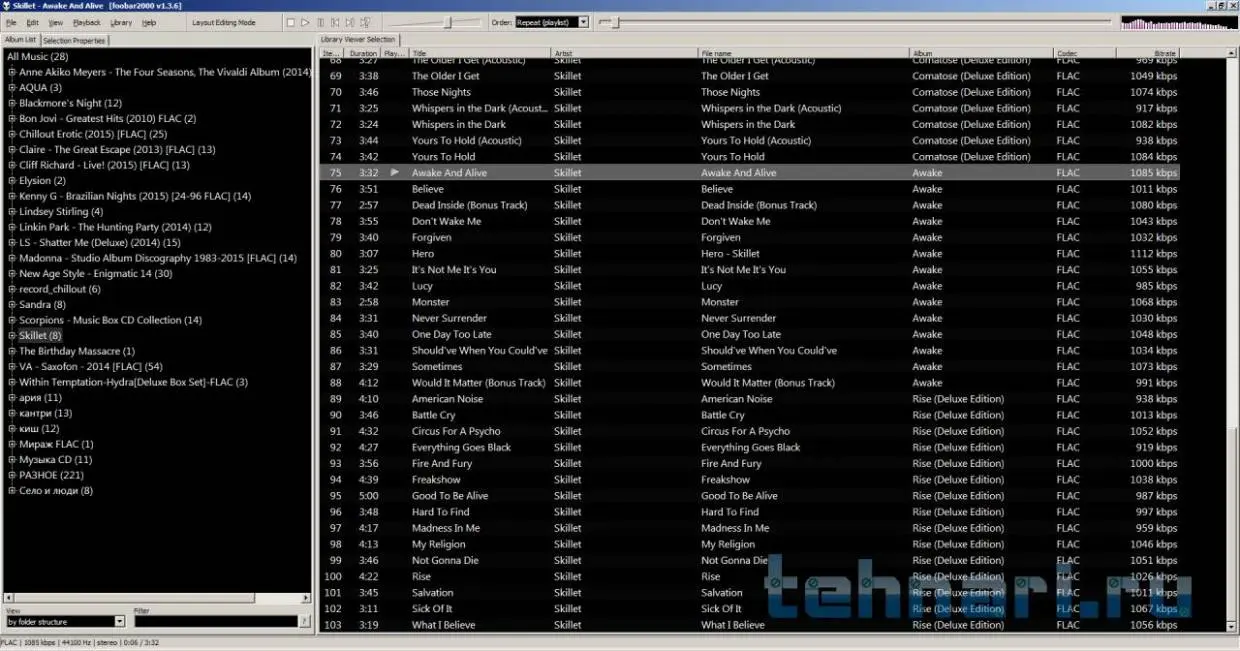The image size is (1240, 651).
Task: Sort by the Duration column header
Action: (364, 53)
